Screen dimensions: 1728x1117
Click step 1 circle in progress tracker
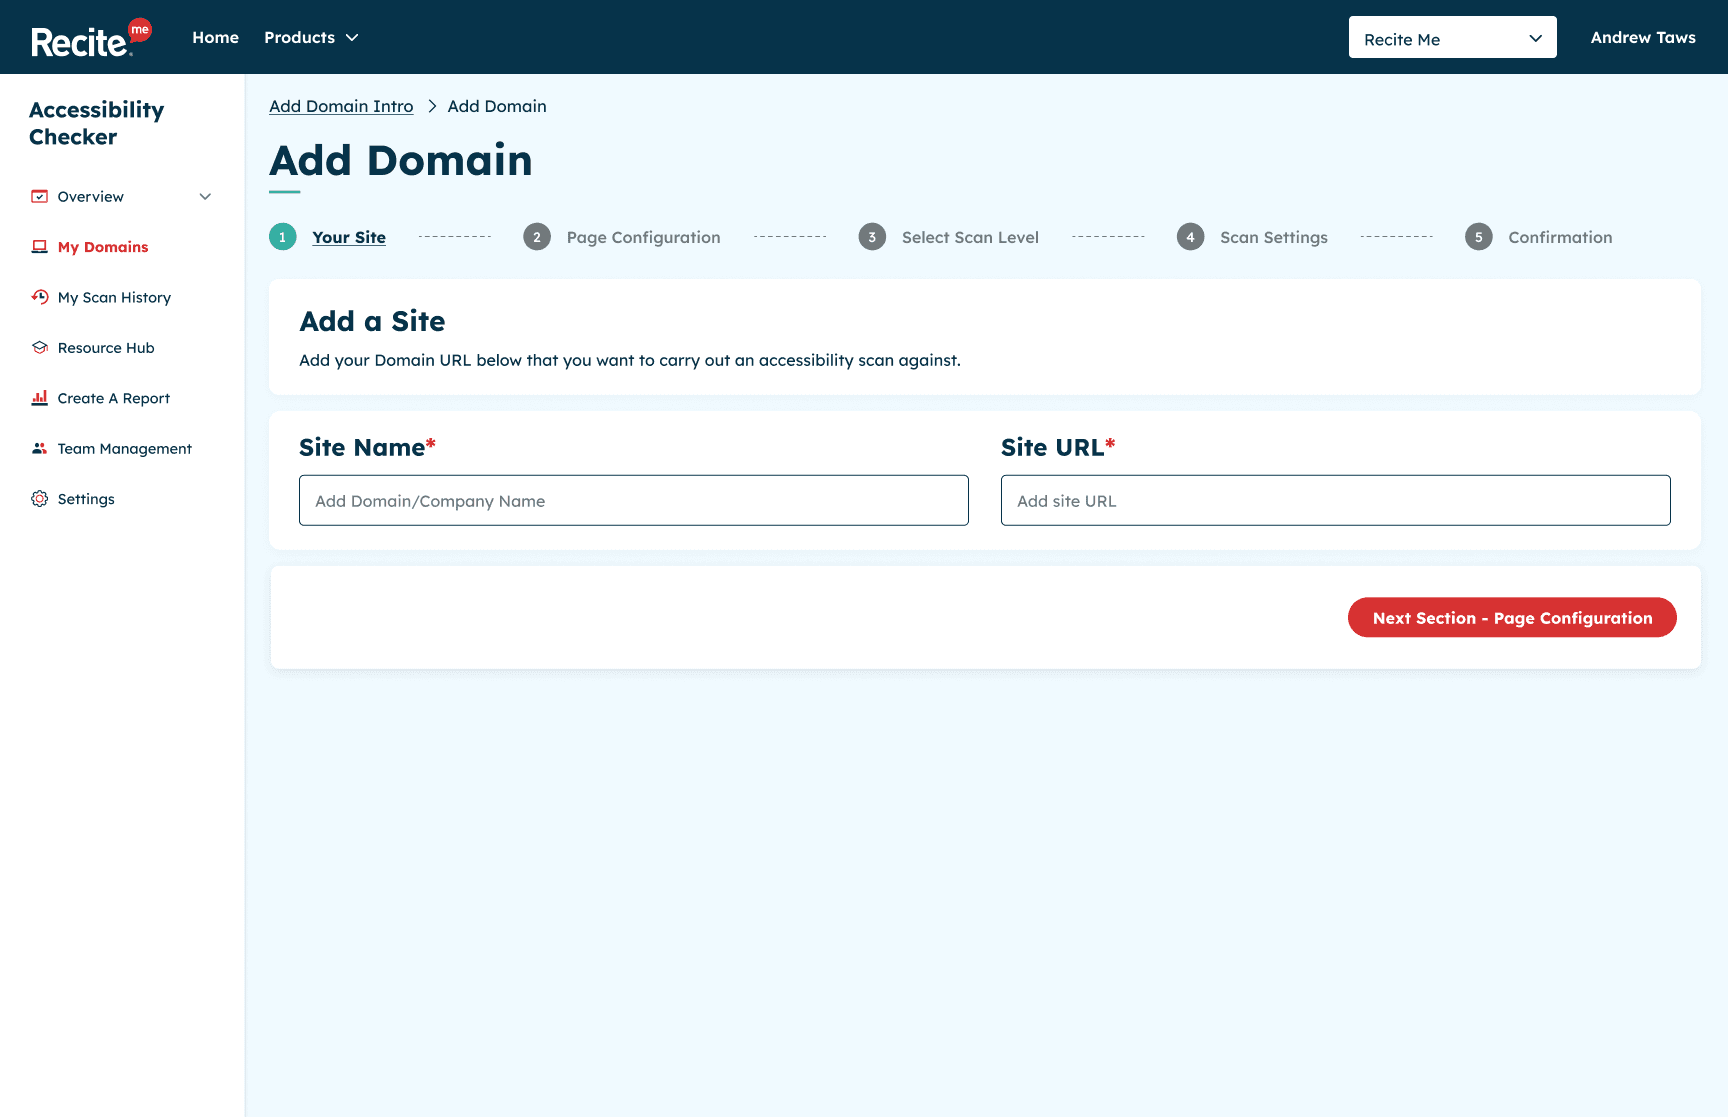(x=283, y=237)
